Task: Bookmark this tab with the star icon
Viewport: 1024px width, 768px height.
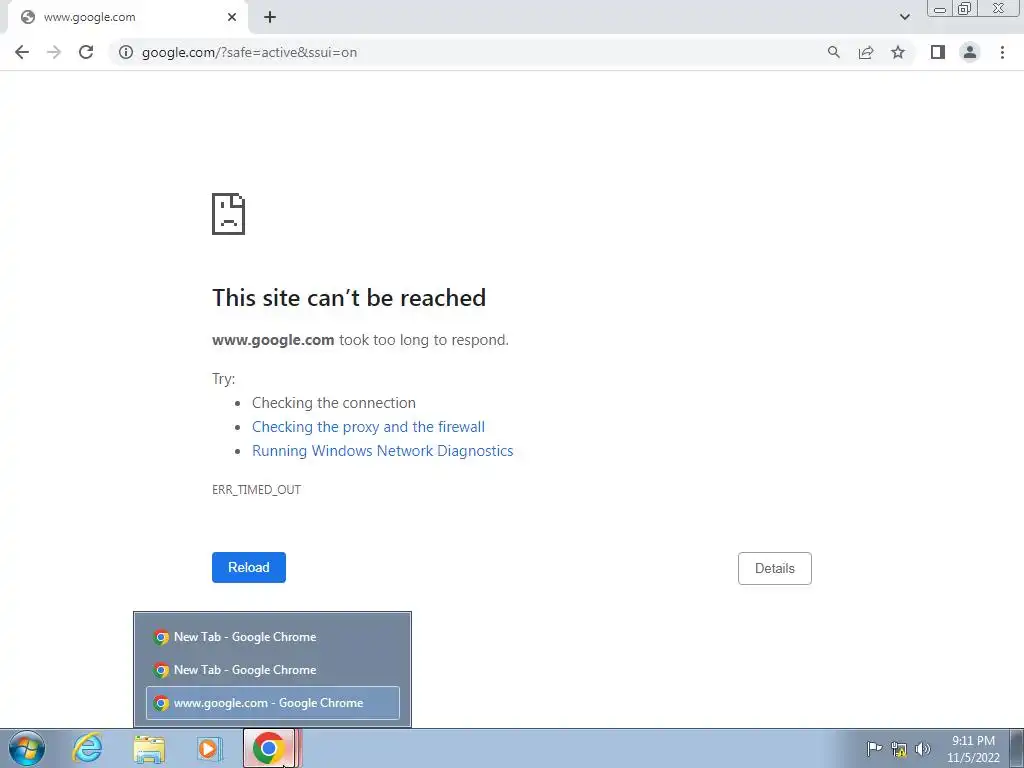Action: pos(898,52)
